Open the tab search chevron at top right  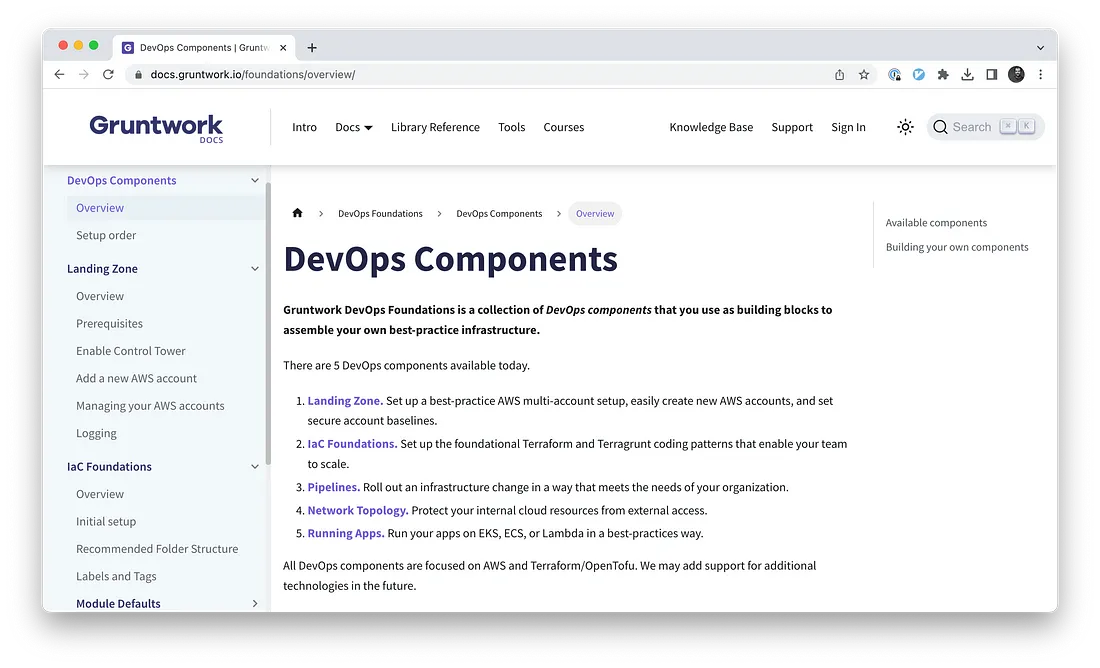tap(1040, 48)
